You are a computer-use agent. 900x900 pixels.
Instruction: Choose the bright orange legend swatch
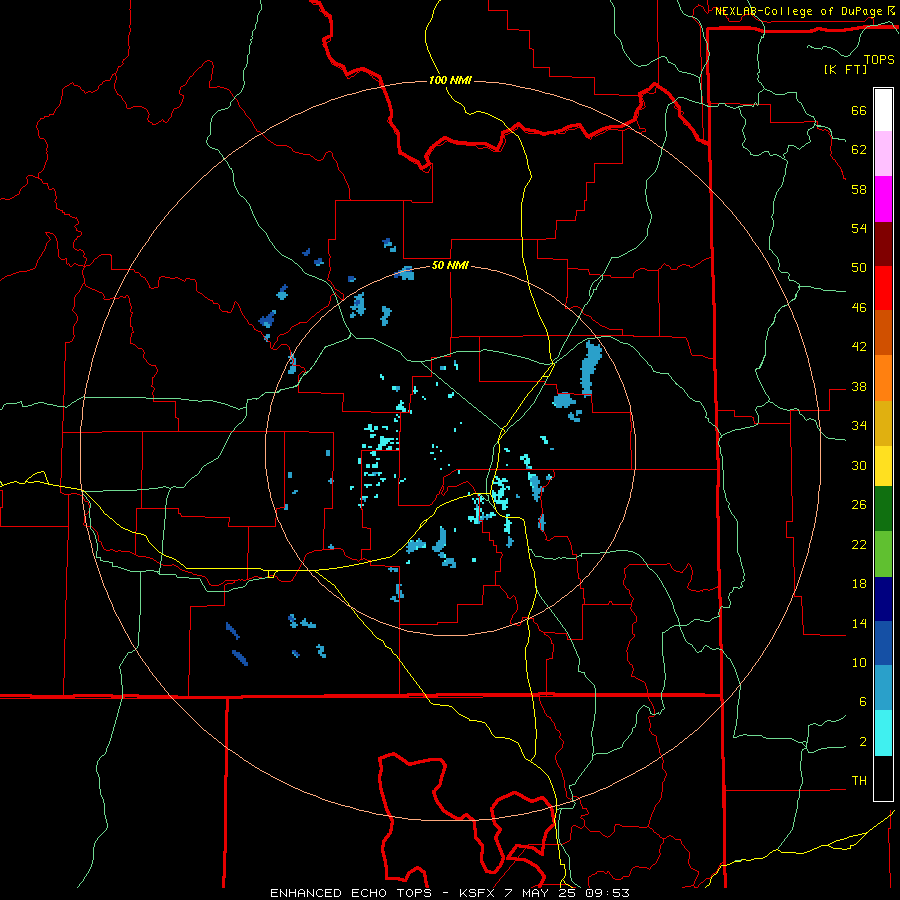(883, 378)
